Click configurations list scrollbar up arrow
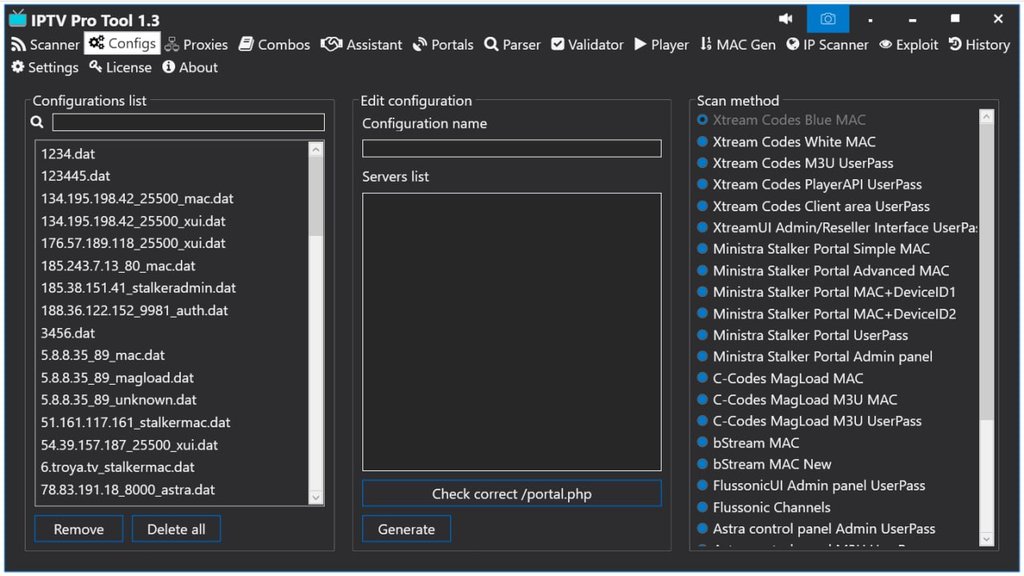1024x576 pixels. coord(316,150)
